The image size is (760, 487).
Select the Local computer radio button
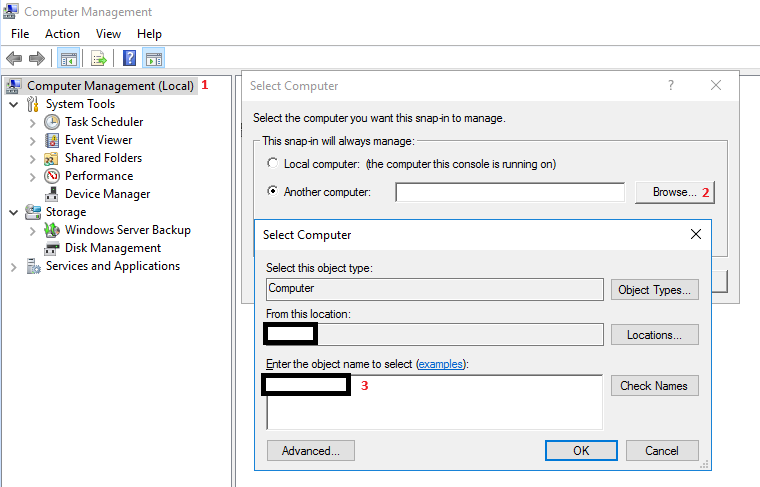(x=273, y=163)
